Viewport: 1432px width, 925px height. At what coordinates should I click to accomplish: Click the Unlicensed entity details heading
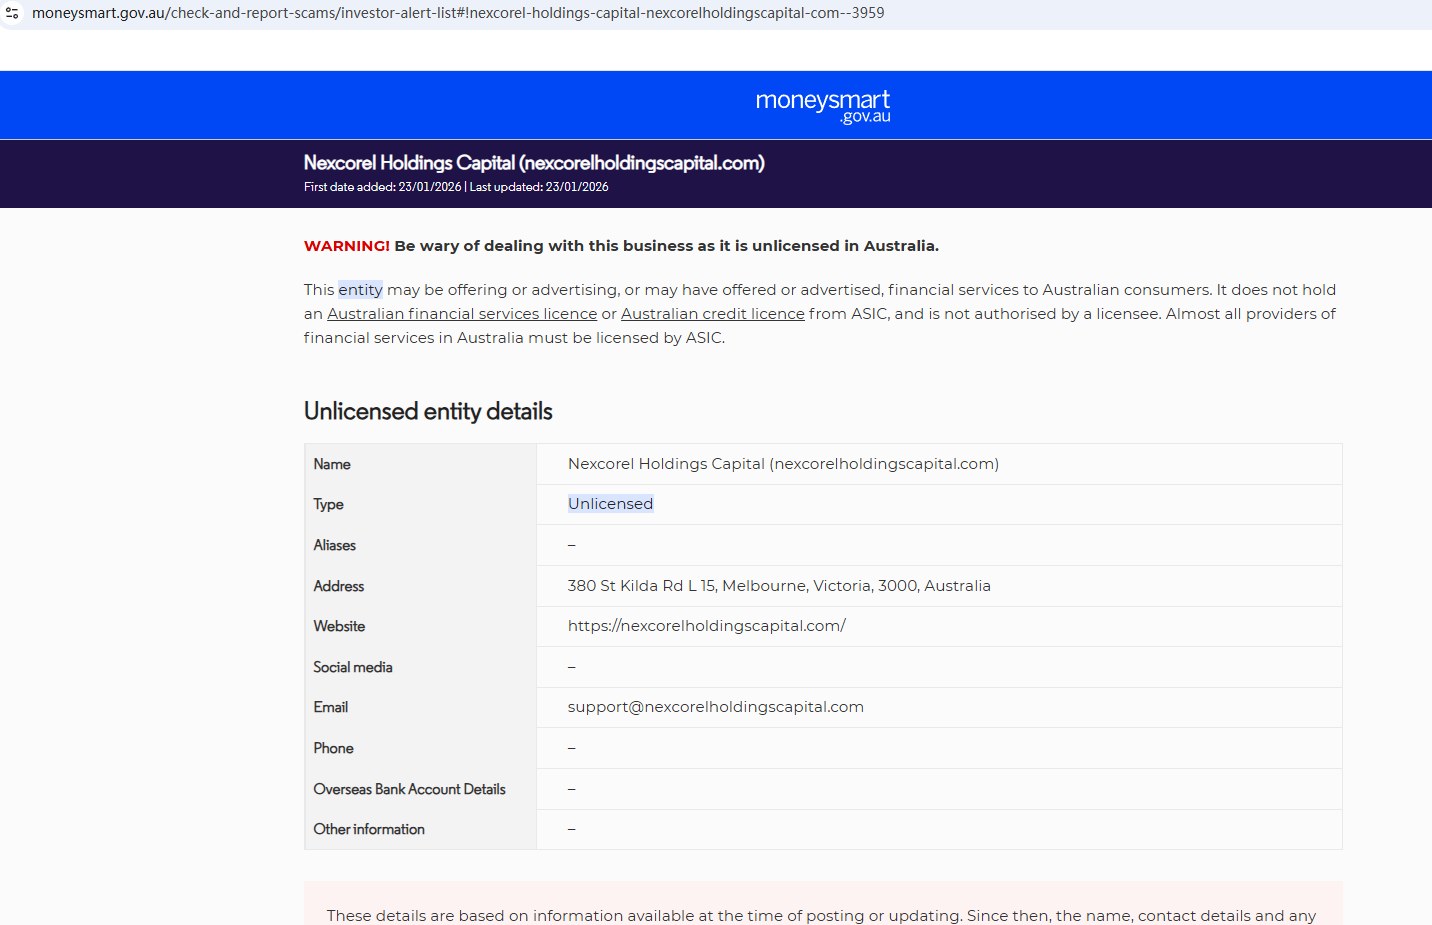(x=428, y=411)
